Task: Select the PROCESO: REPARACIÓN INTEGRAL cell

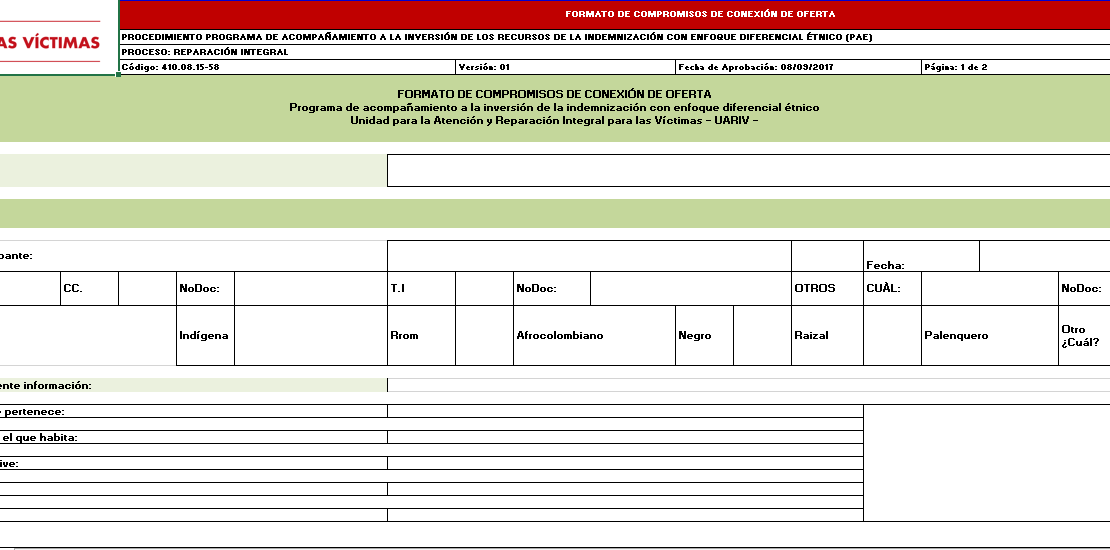Action: coord(614,52)
